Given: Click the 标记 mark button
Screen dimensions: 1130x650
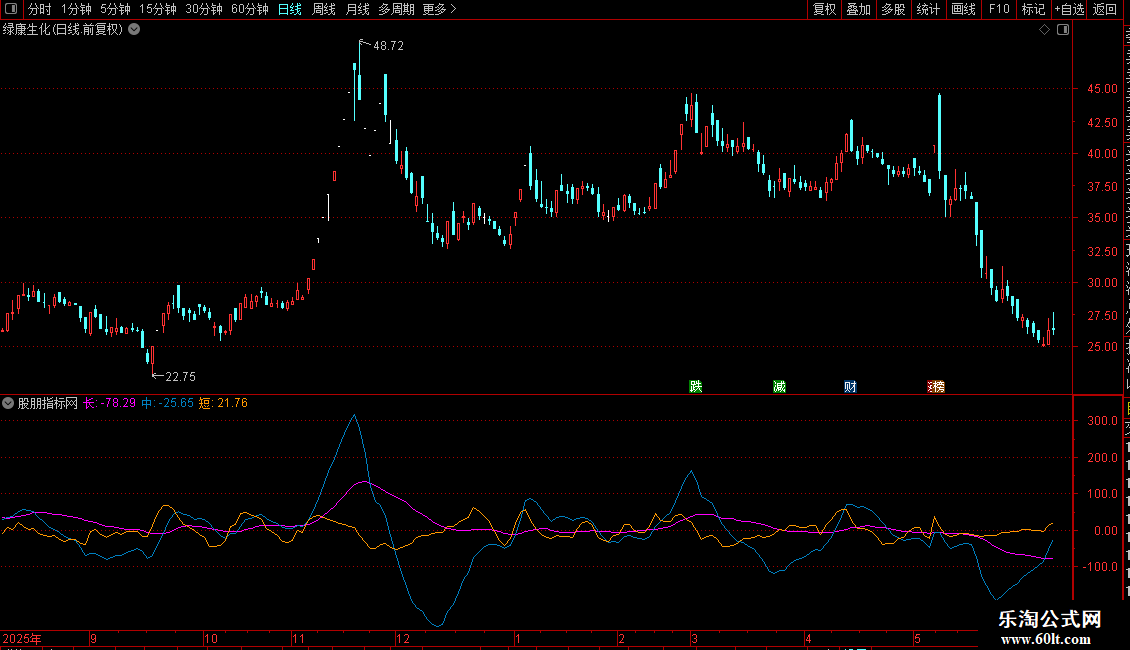Looking at the screenshot, I should click(1033, 9).
